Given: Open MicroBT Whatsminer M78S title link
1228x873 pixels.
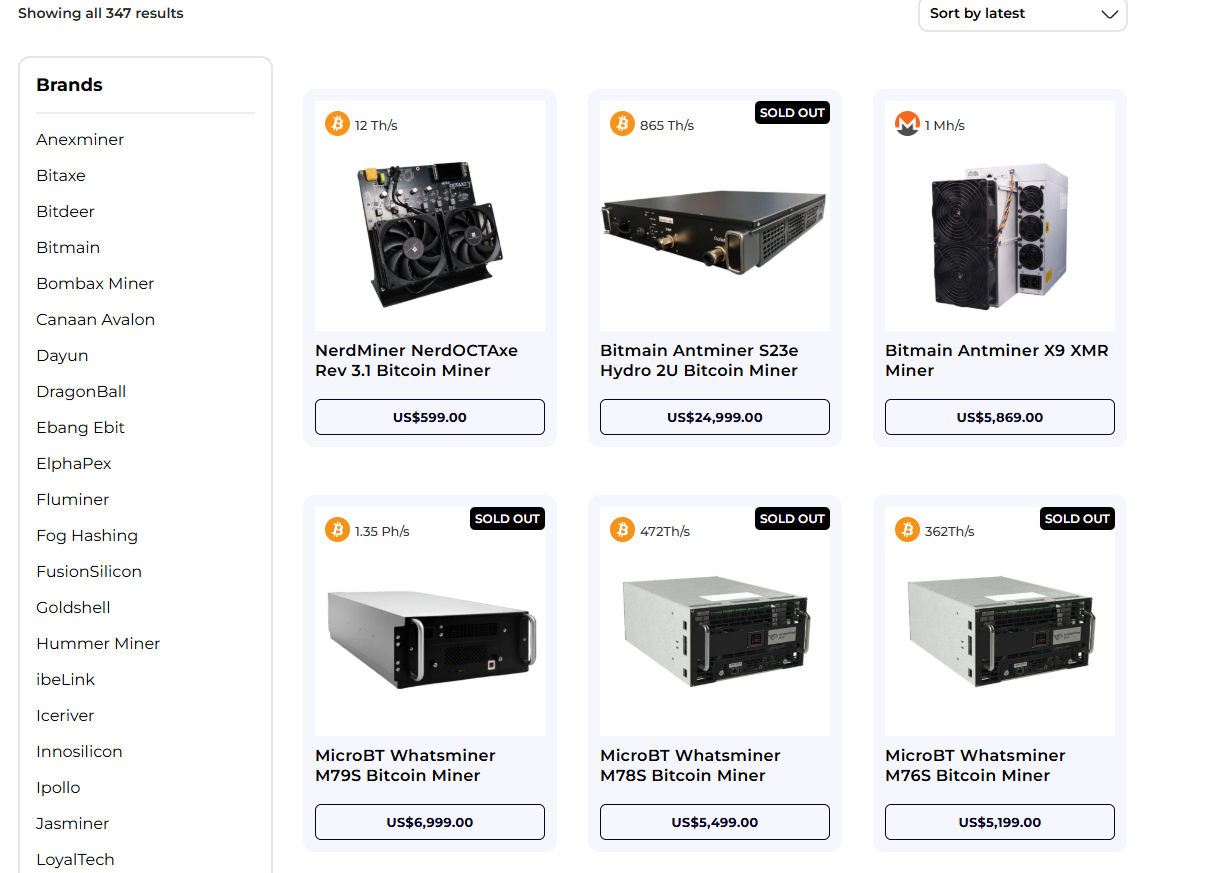Looking at the screenshot, I should click(690, 765).
